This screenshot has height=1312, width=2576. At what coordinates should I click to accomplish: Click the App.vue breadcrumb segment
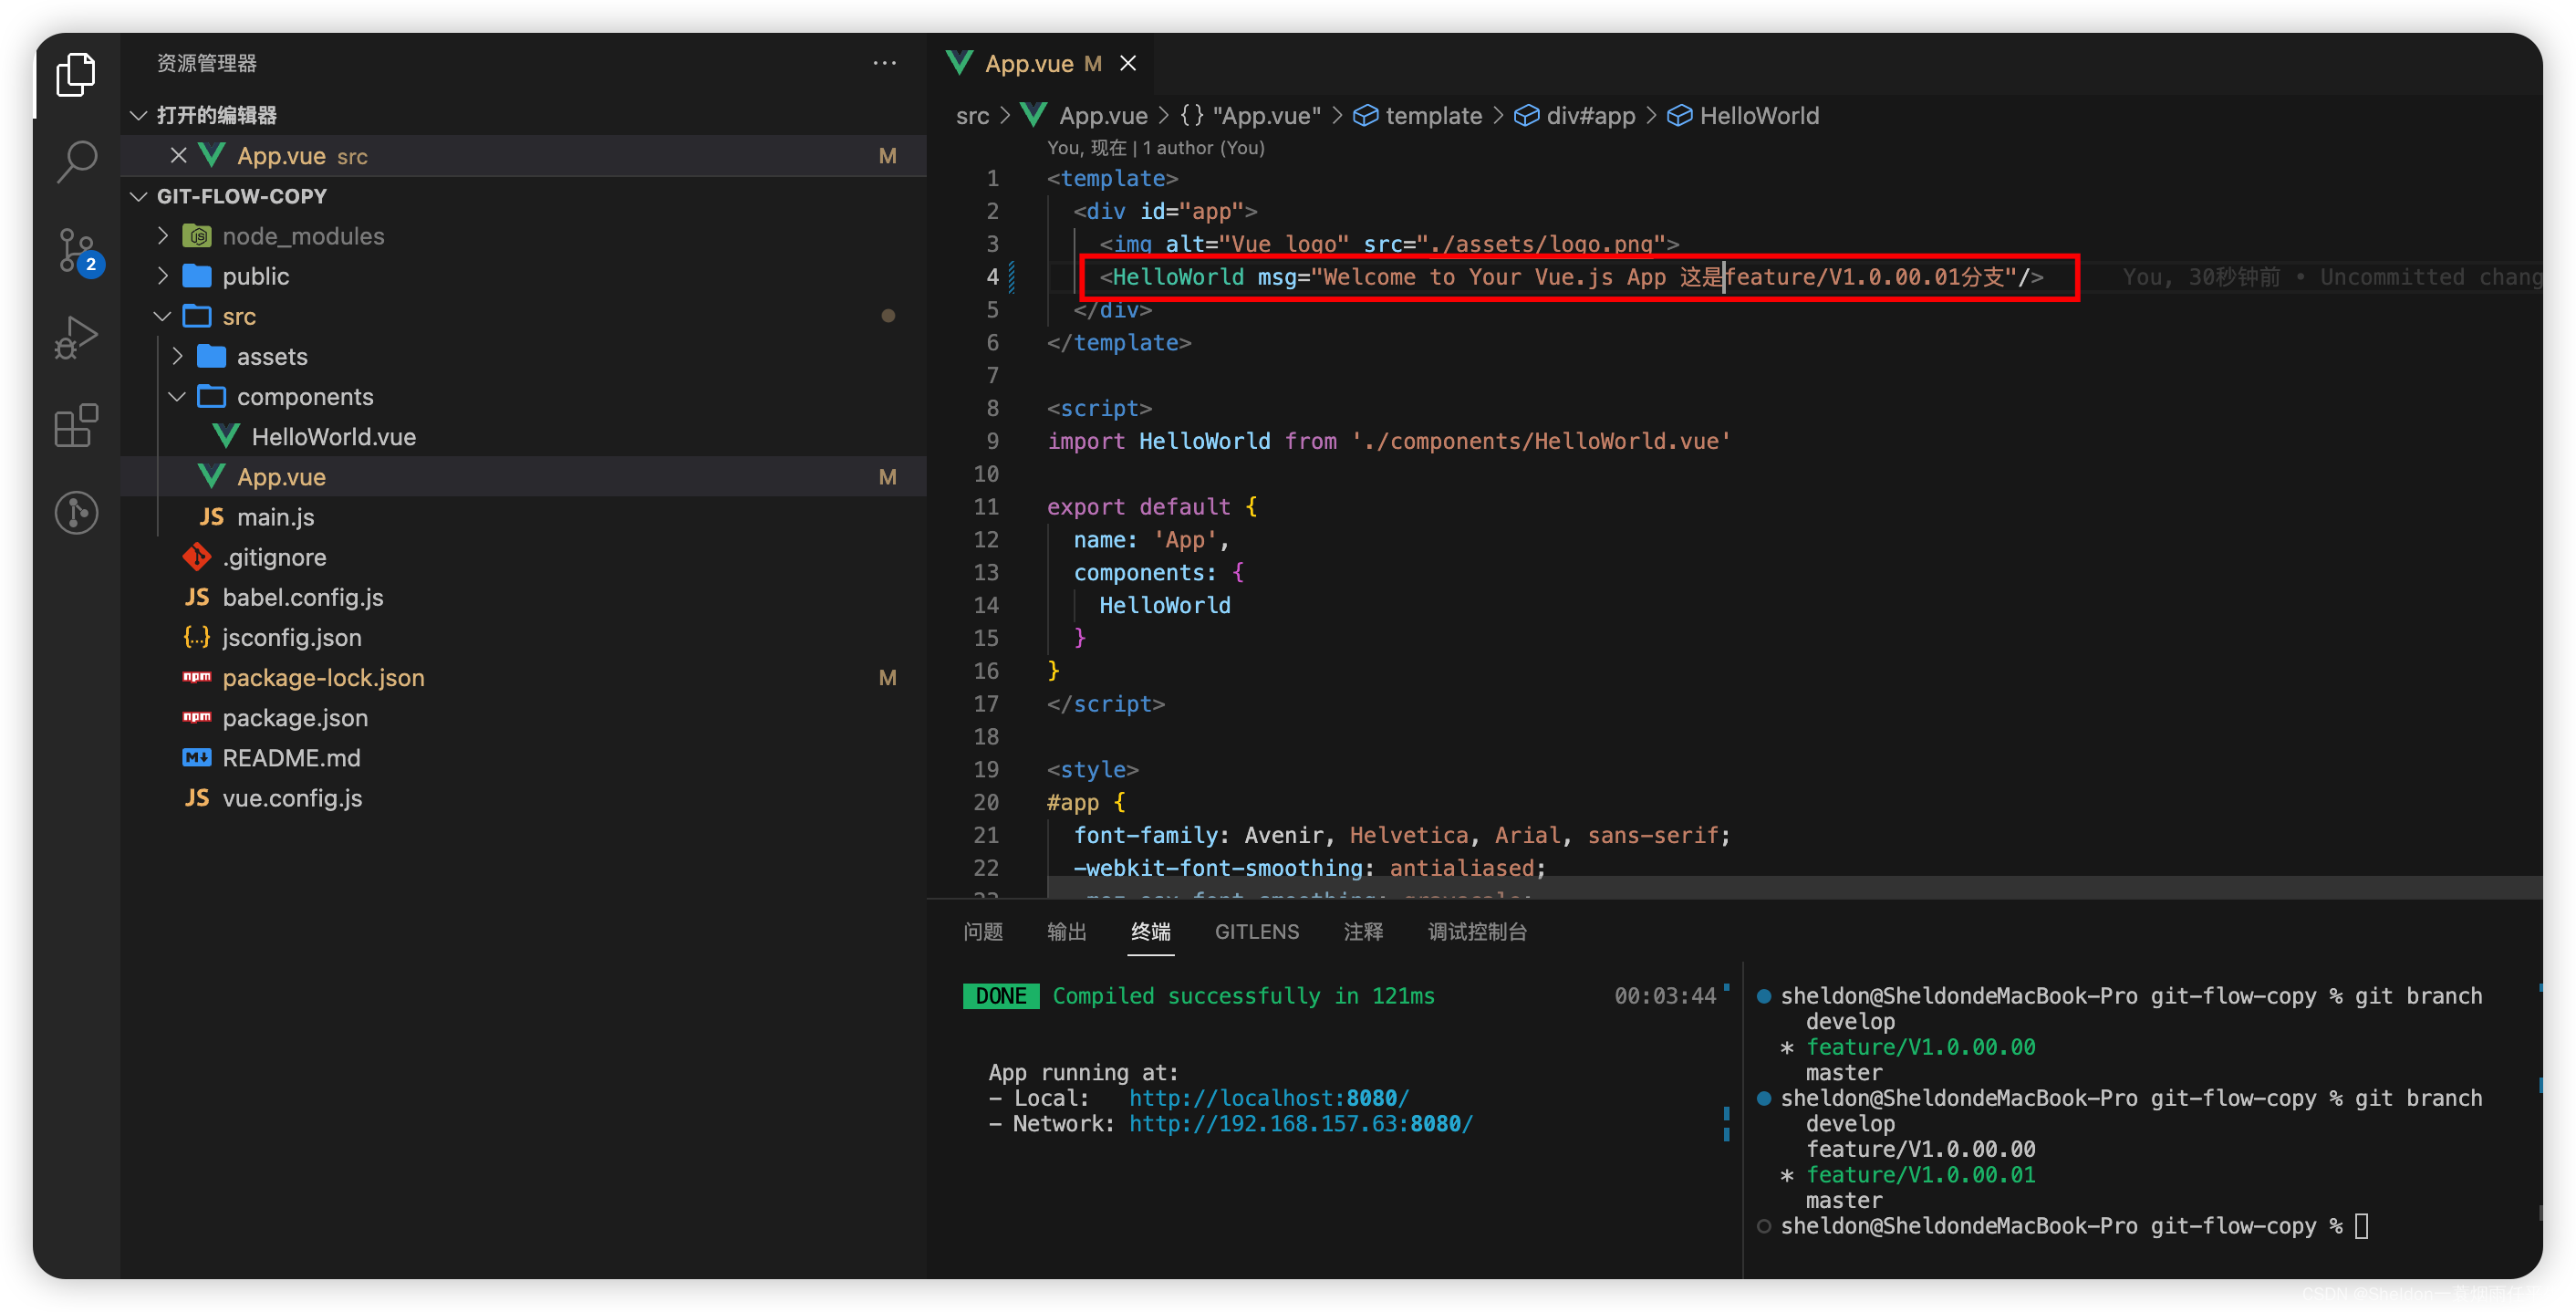coord(1085,116)
